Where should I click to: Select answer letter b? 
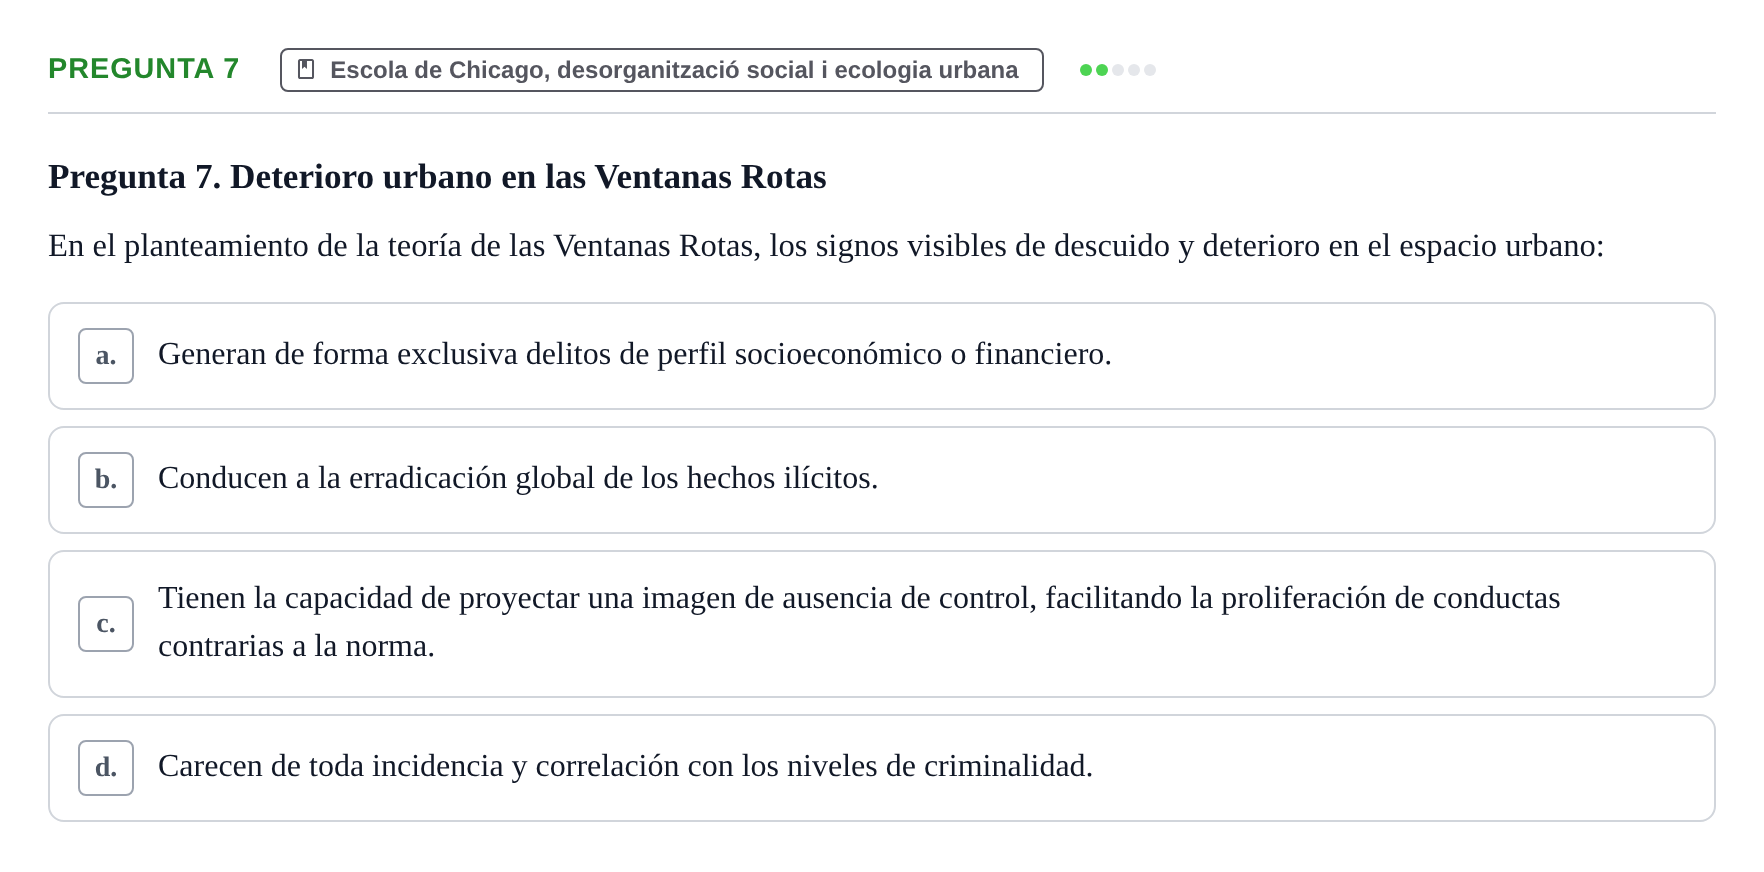click(106, 480)
